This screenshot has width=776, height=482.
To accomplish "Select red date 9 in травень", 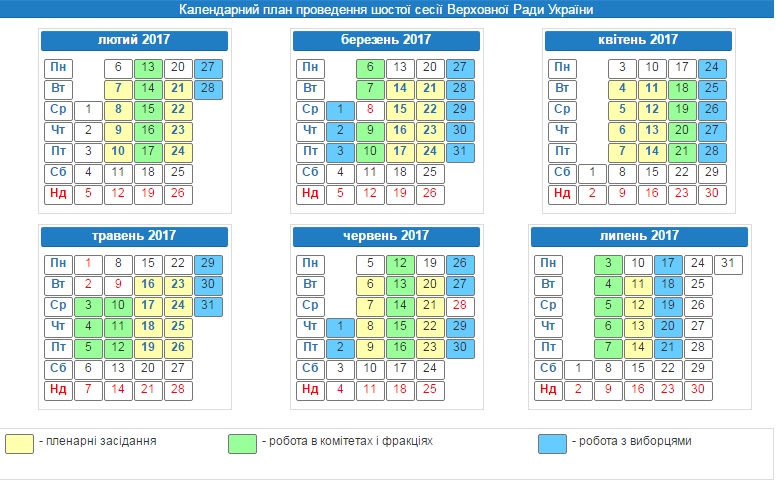I will [118, 286].
